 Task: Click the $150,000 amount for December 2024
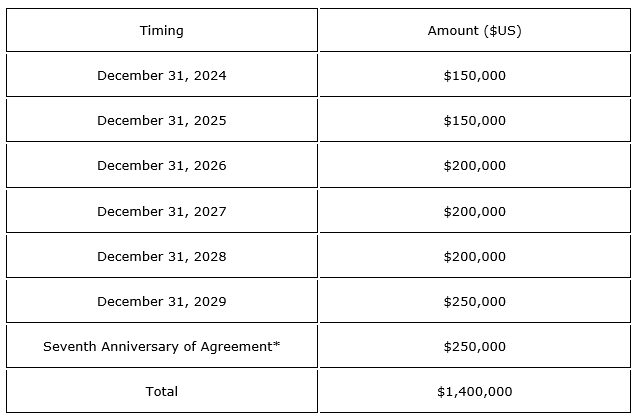474,75
